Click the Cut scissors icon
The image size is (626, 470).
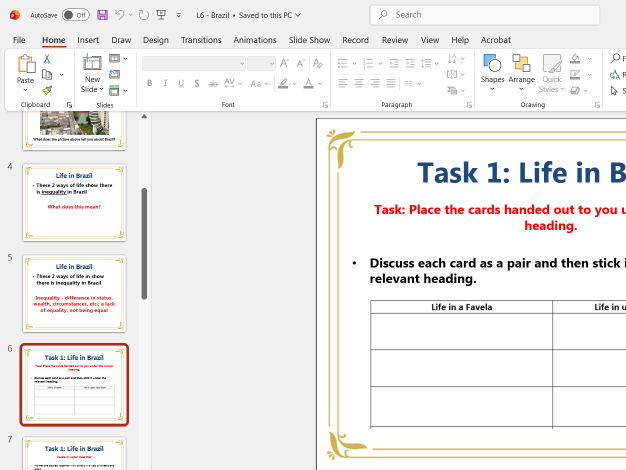[47, 59]
